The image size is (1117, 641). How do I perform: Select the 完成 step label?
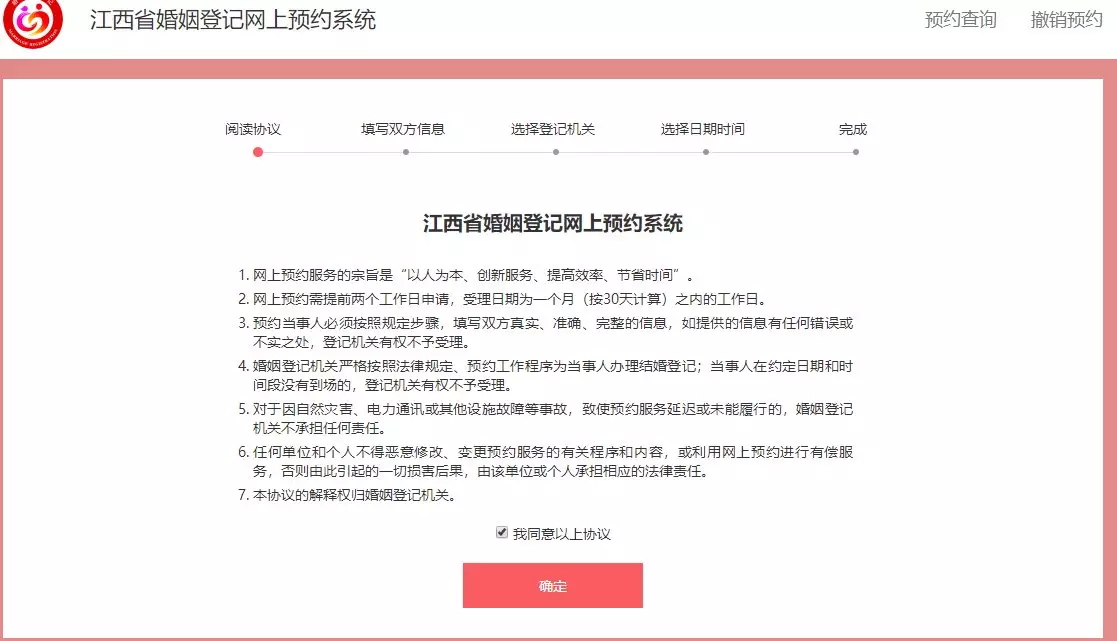click(853, 129)
